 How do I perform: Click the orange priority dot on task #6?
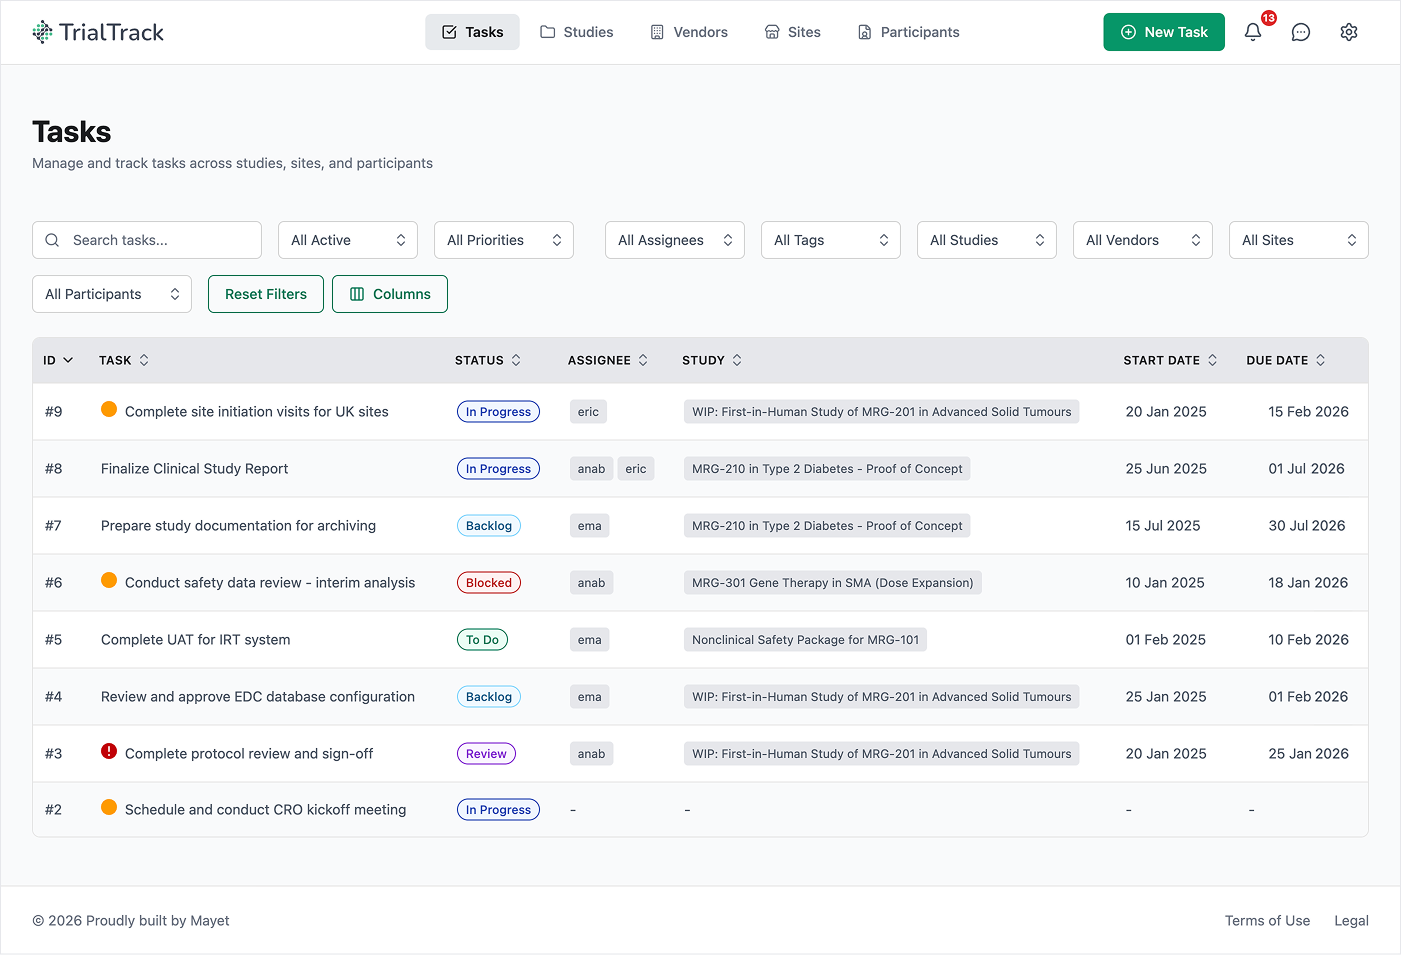[109, 581]
